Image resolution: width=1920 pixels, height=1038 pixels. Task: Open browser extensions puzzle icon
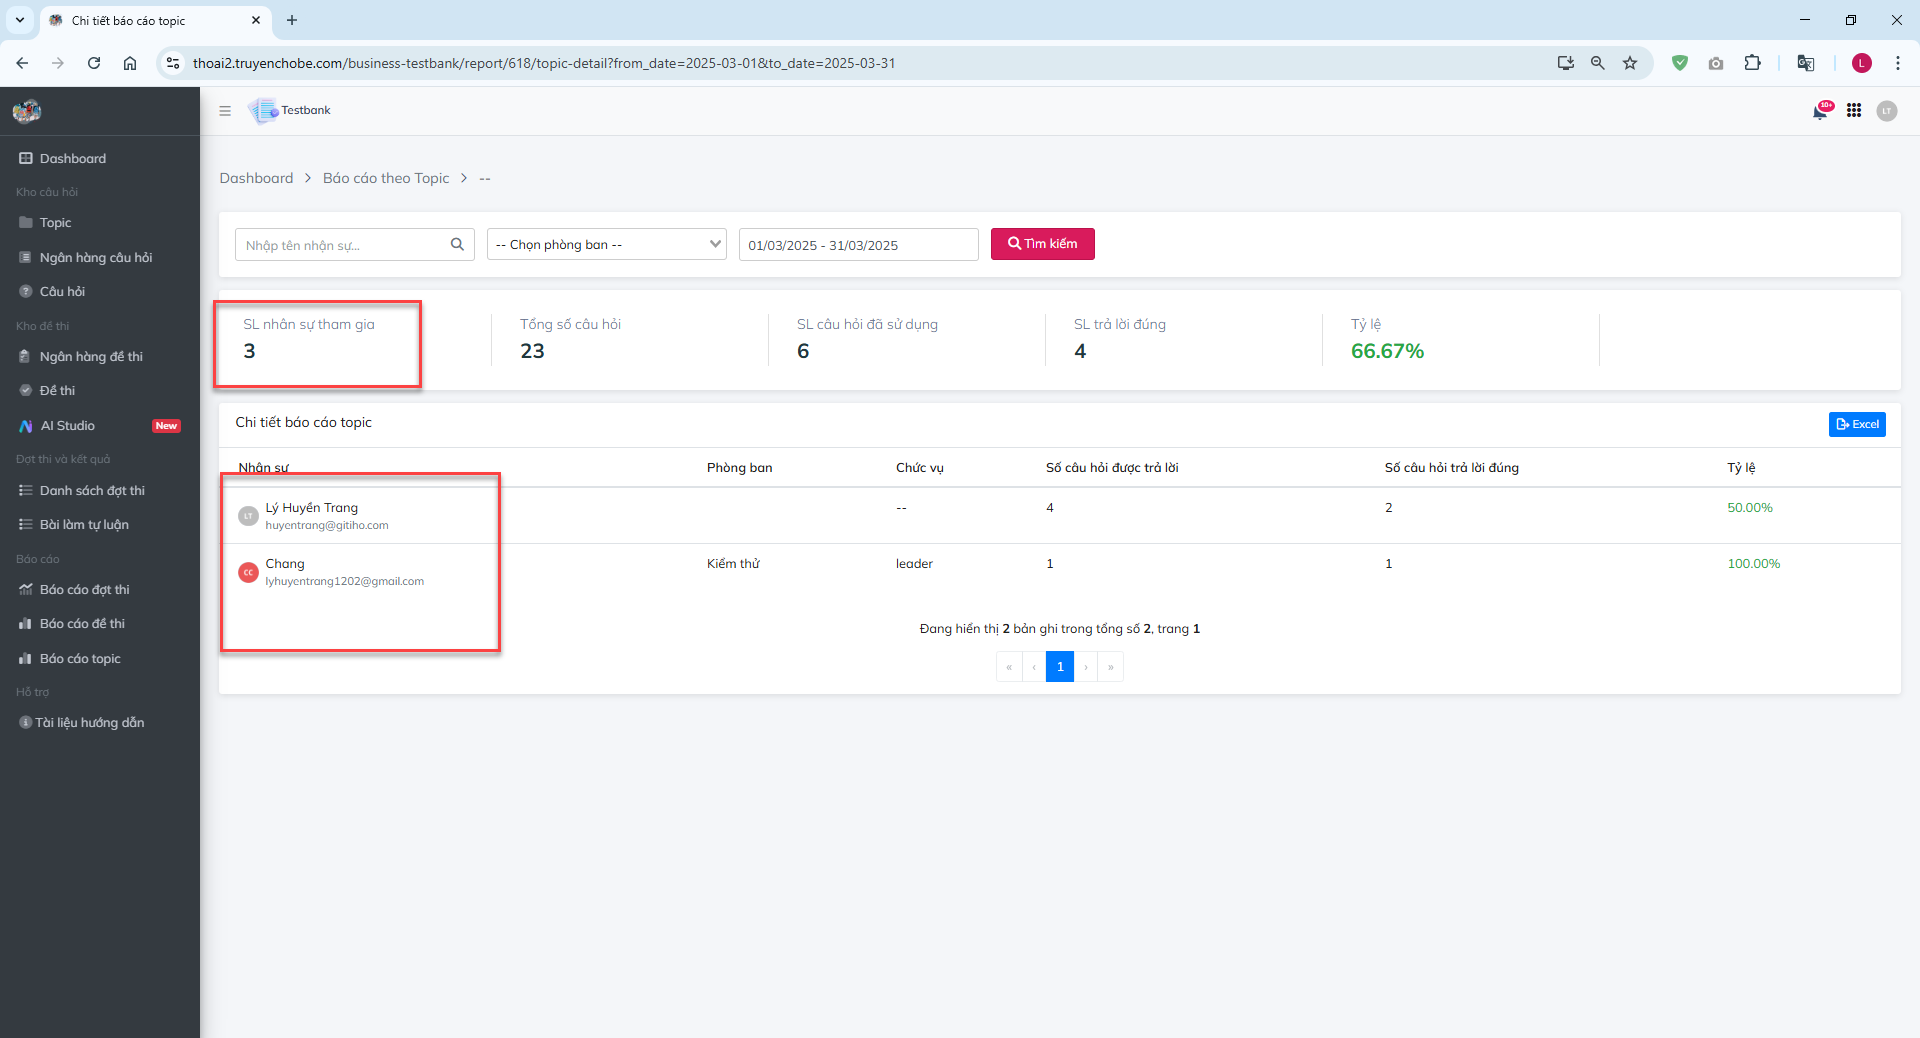(1752, 63)
